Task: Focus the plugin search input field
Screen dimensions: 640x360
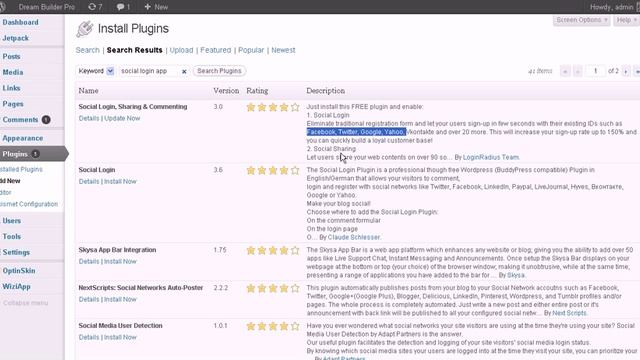Action: pyautogui.click(x=149, y=71)
